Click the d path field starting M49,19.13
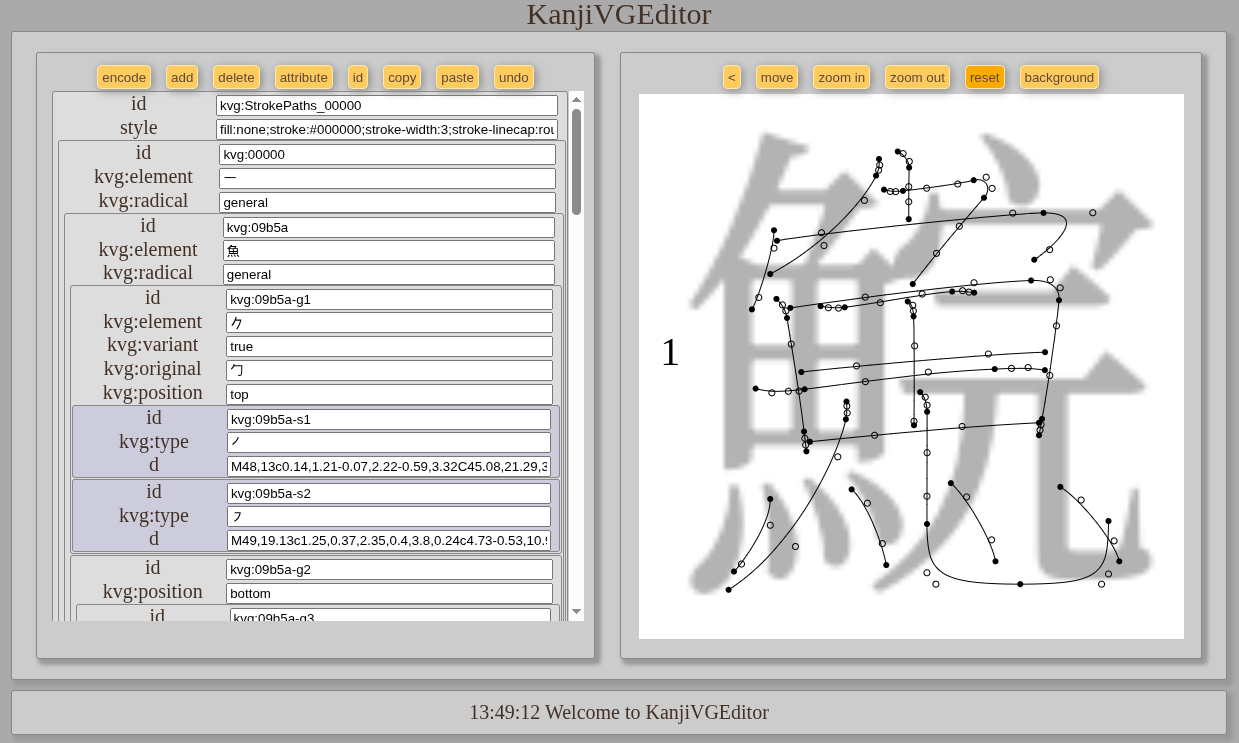The image size is (1239, 743). pos(389,540)
